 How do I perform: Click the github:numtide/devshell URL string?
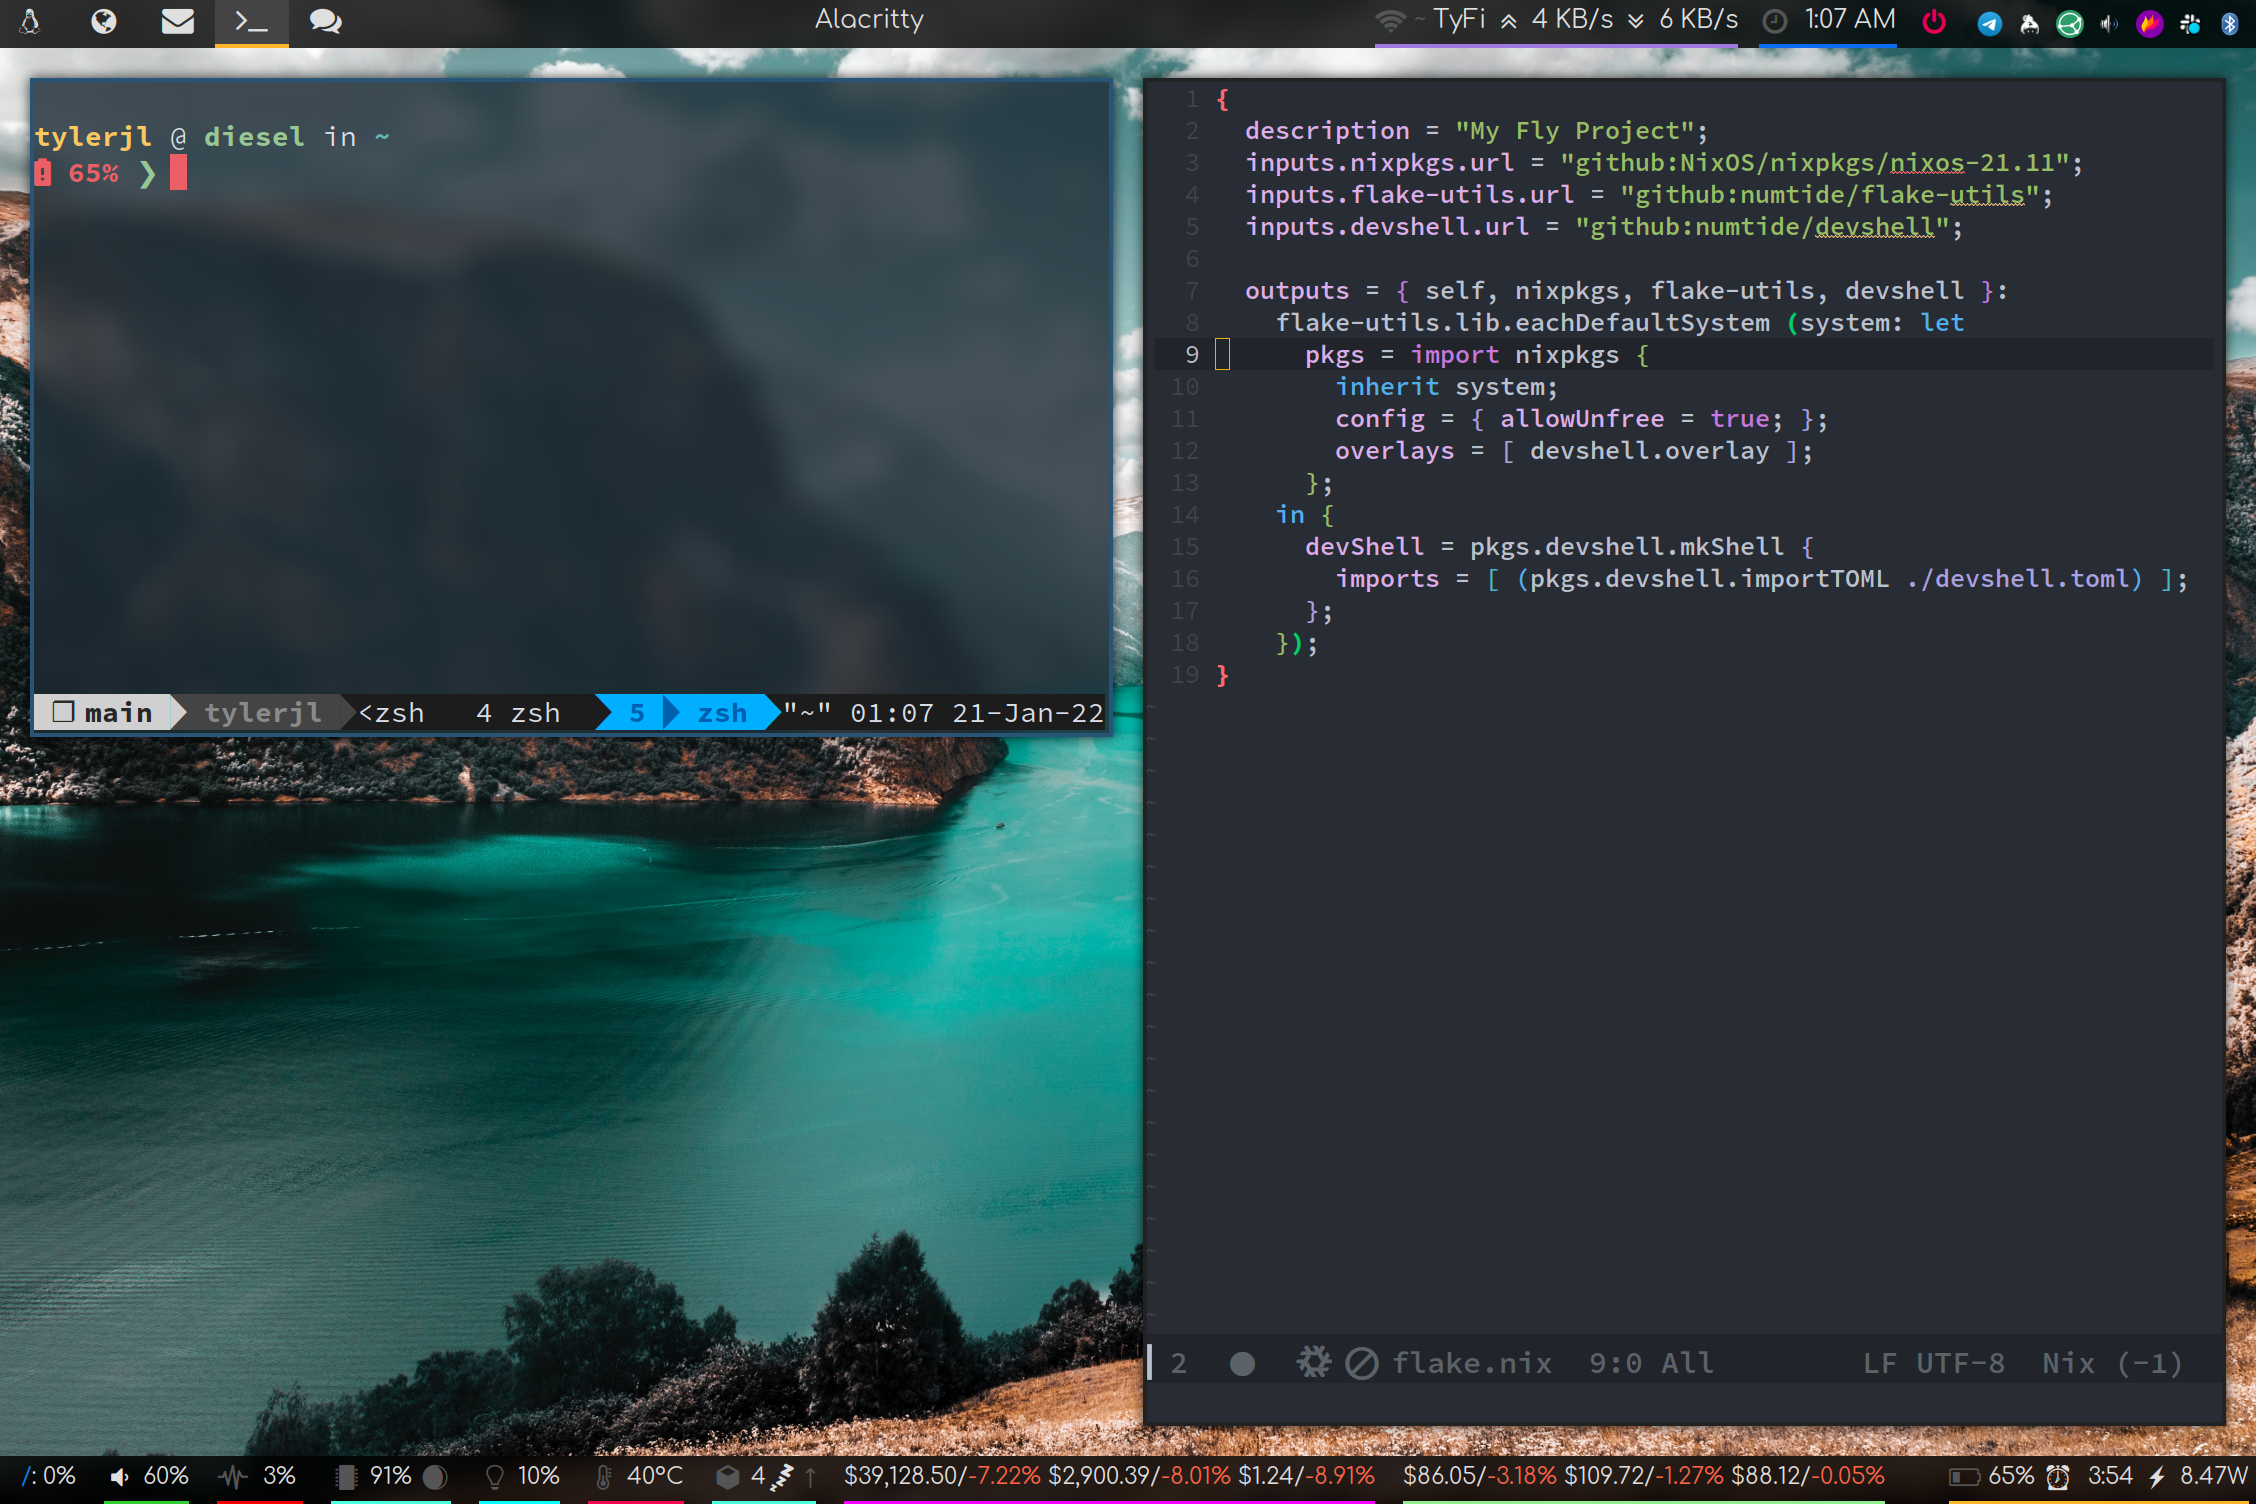coord(1759,227)
